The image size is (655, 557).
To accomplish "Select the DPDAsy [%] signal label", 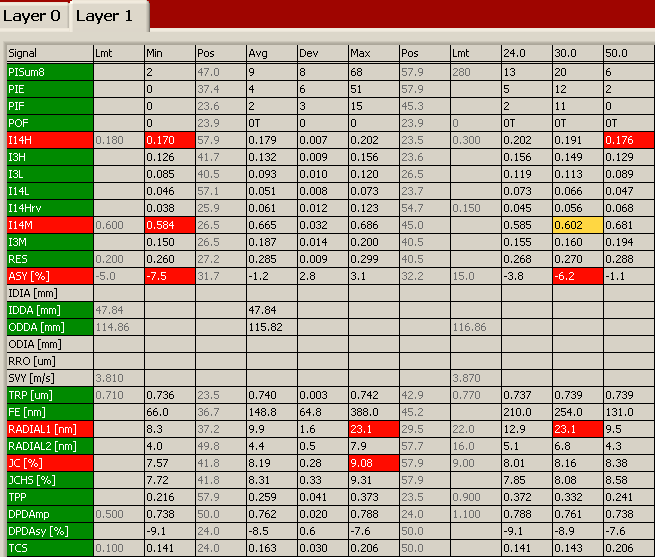I will [50, 531].
